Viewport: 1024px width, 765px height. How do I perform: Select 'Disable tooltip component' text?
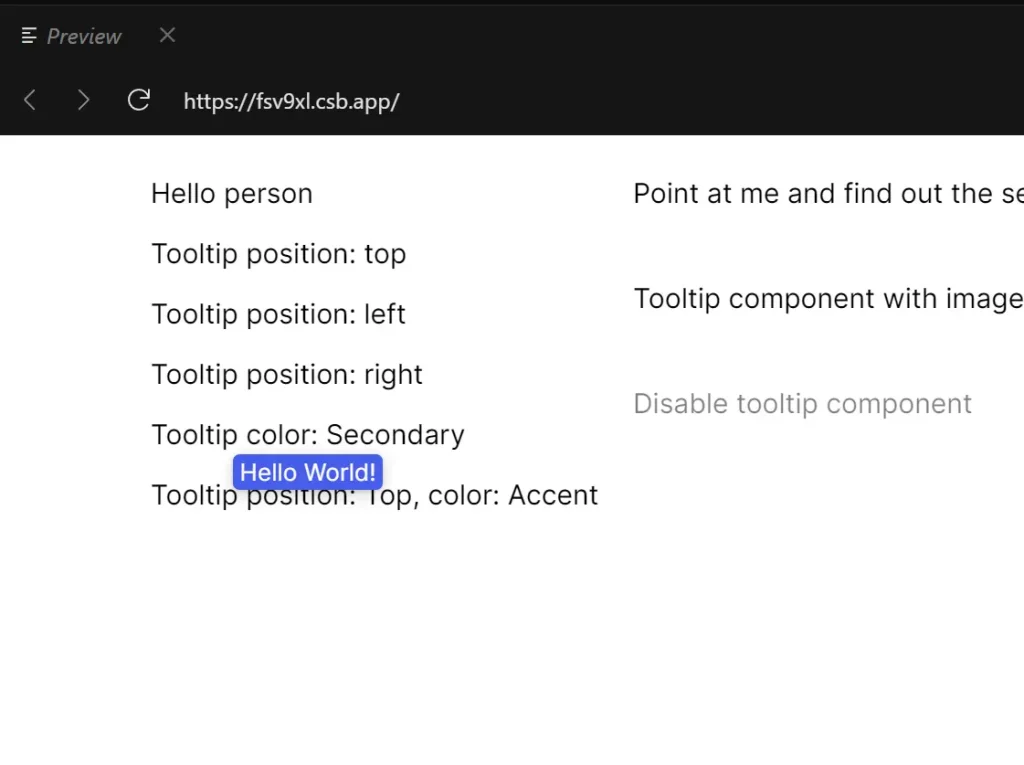(x=802, y=403)
